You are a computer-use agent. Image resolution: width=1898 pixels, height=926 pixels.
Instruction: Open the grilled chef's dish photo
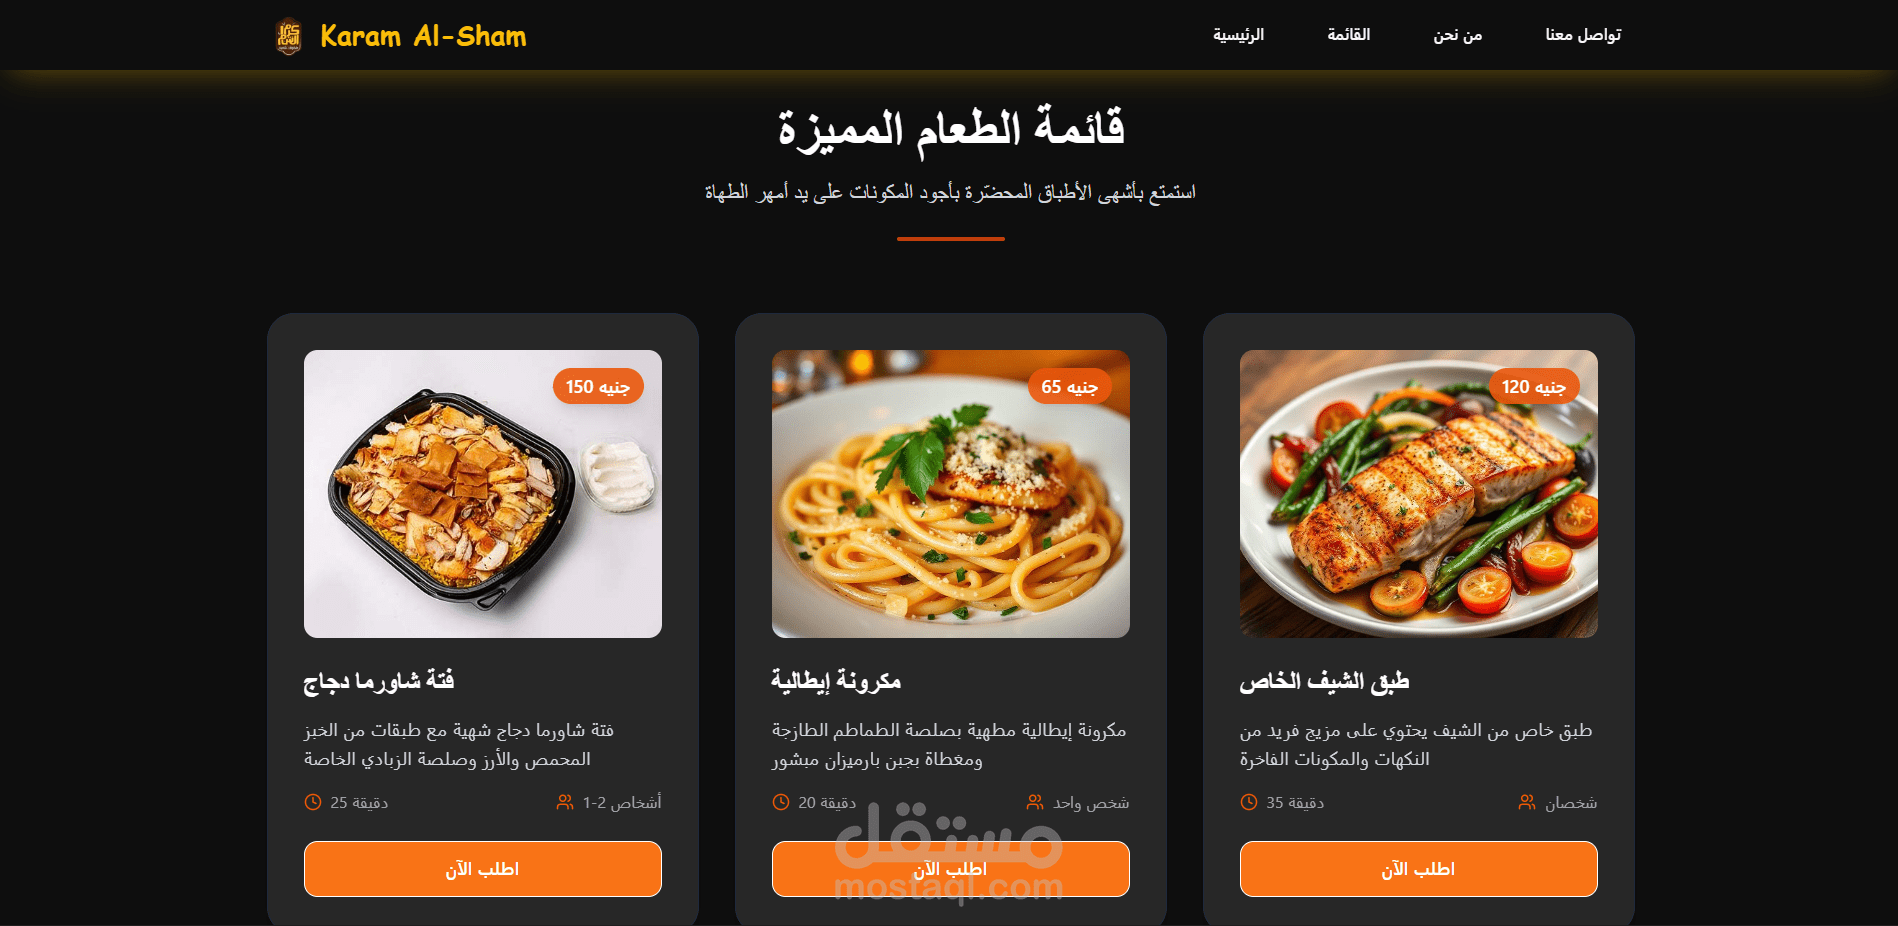coord(1419,494)
